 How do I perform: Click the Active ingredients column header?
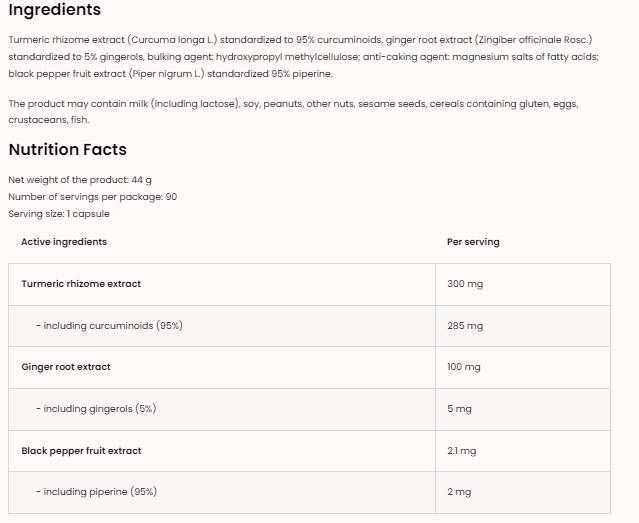point(64,242)
